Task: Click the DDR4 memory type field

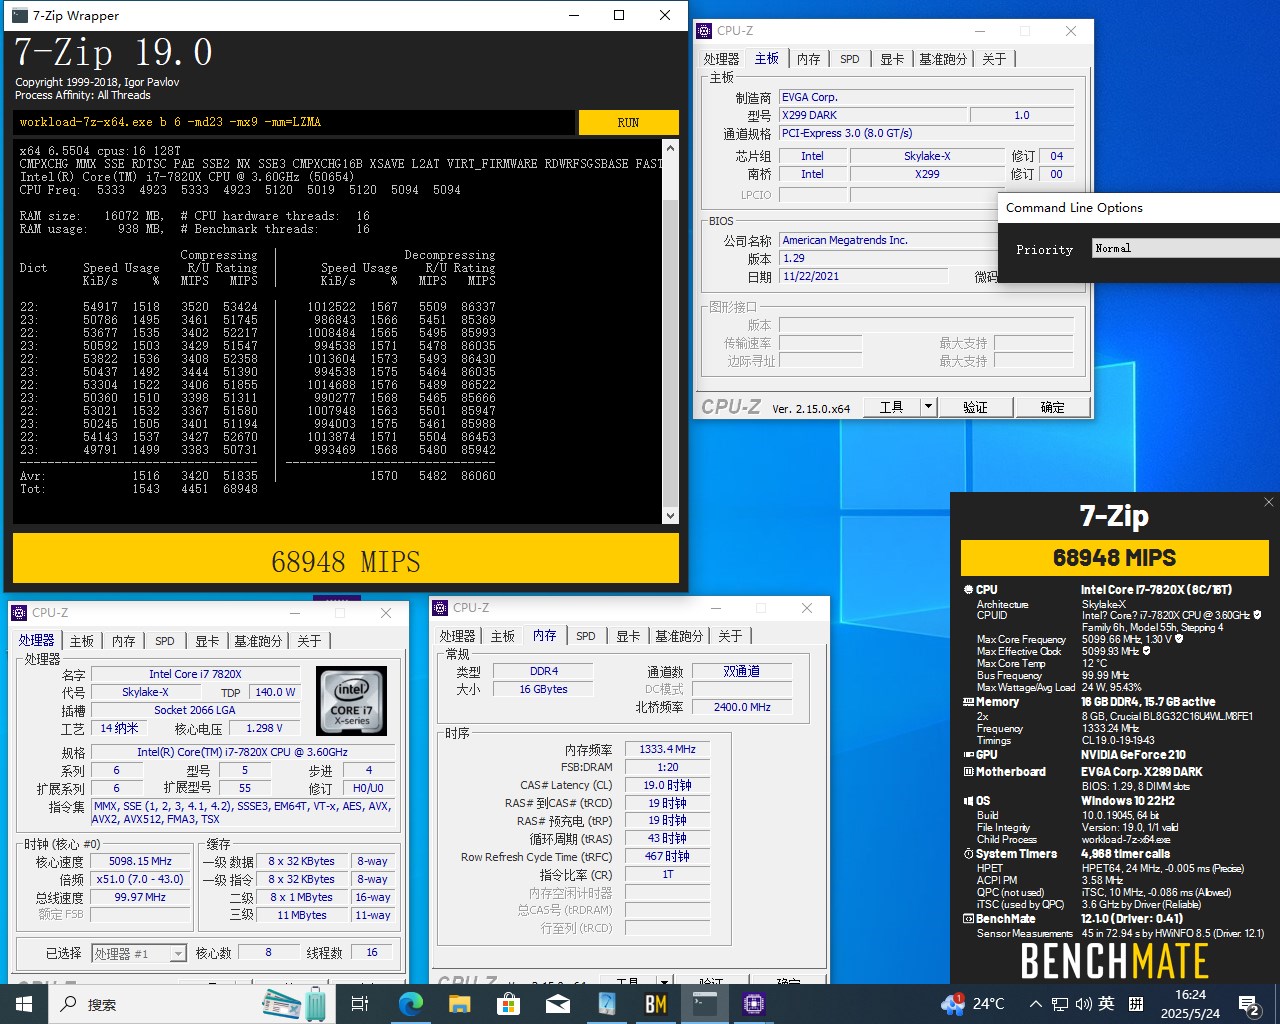Action: (x=544, y=671)
